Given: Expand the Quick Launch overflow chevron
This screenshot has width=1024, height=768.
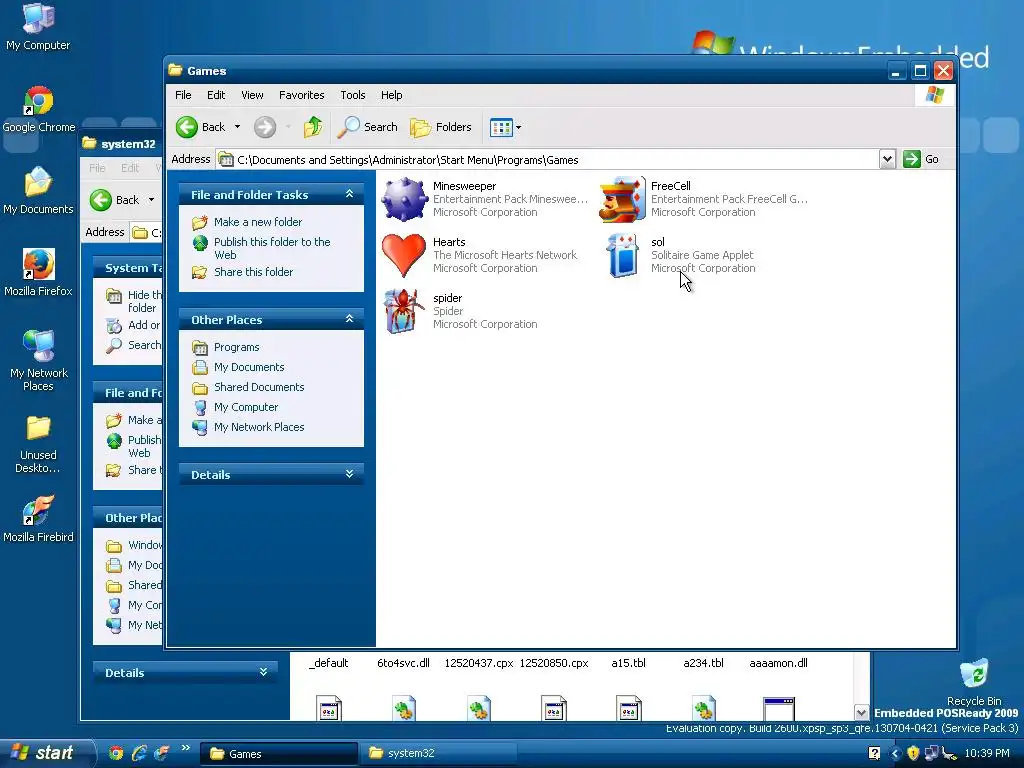Looking at the screenshot, I should click(x=185, y=748).
